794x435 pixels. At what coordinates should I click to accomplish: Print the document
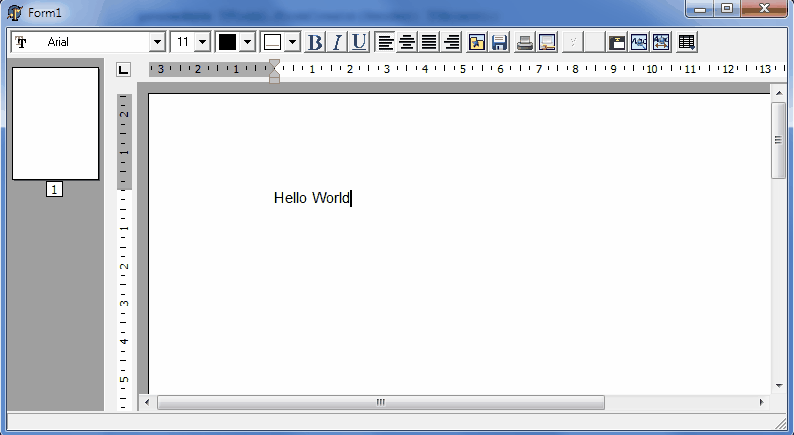pyautogui.click(x=525, y=42)
